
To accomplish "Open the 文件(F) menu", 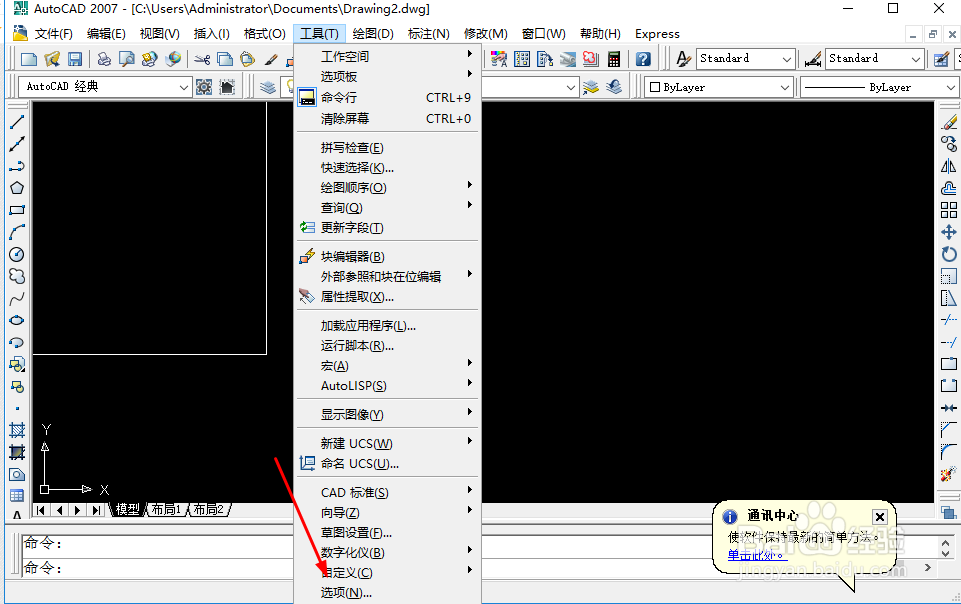I will (x=53, y=34).
